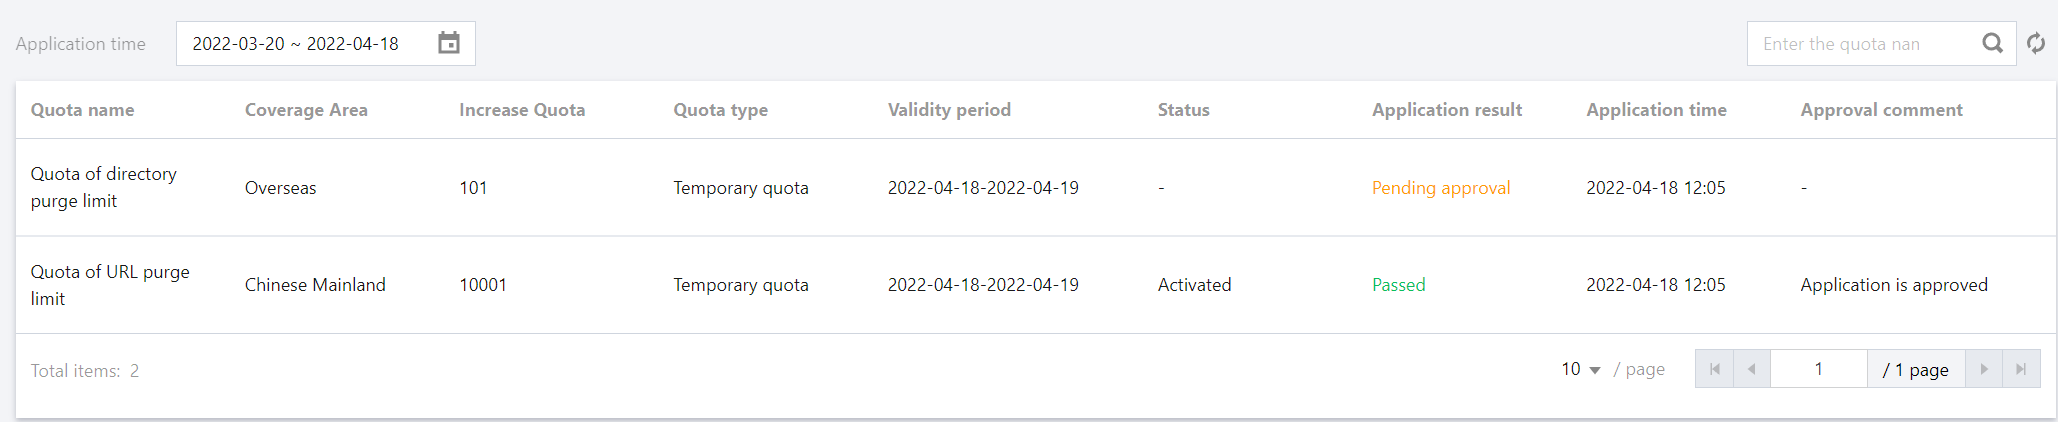The height and width of the screenshot is (422, 2058).
Task: Click the Status column header
Action: [1183, 110]
